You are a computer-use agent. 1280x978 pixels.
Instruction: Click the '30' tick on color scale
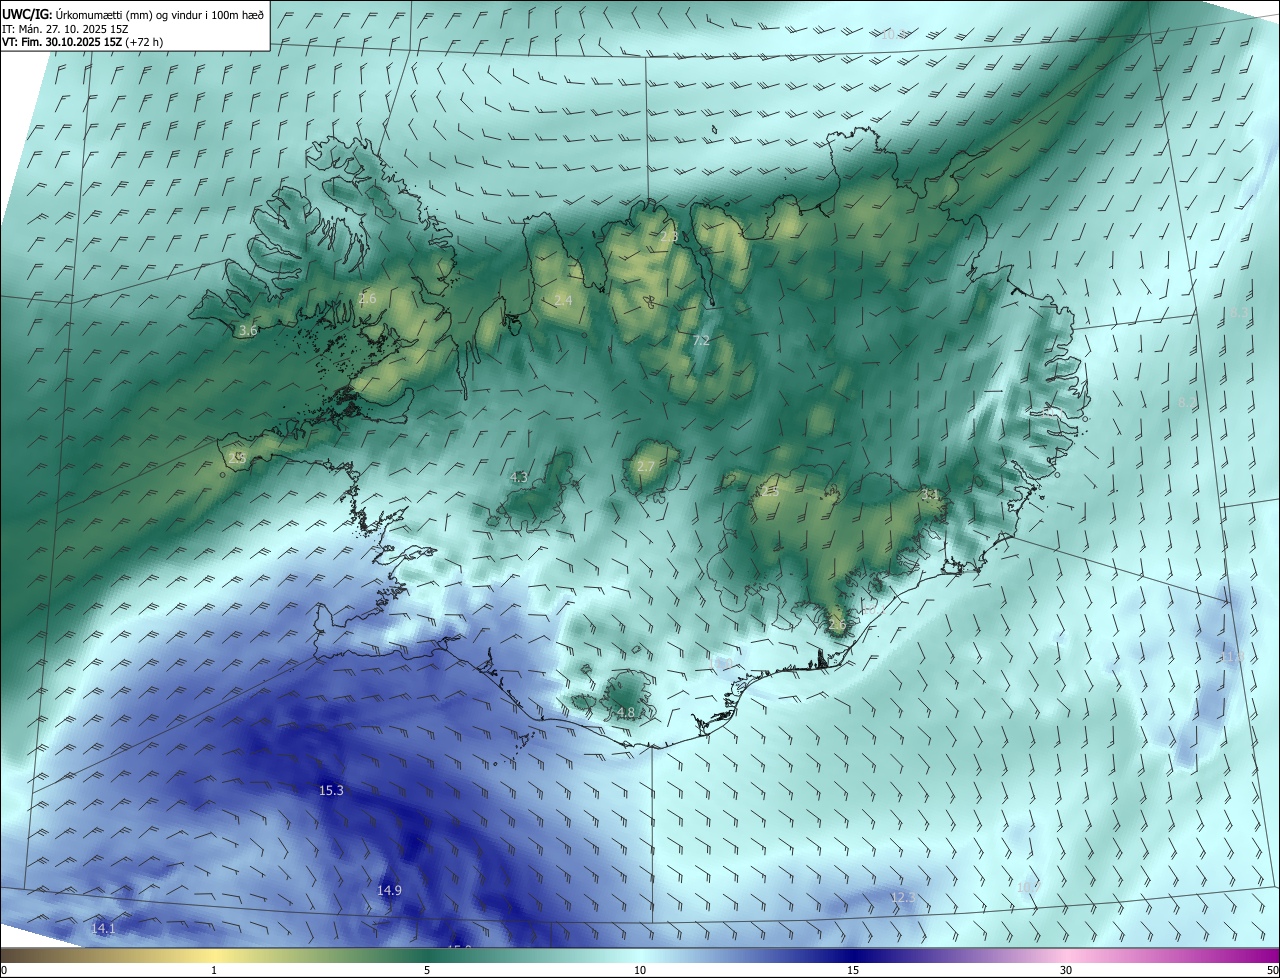[x=1066, y=970]
